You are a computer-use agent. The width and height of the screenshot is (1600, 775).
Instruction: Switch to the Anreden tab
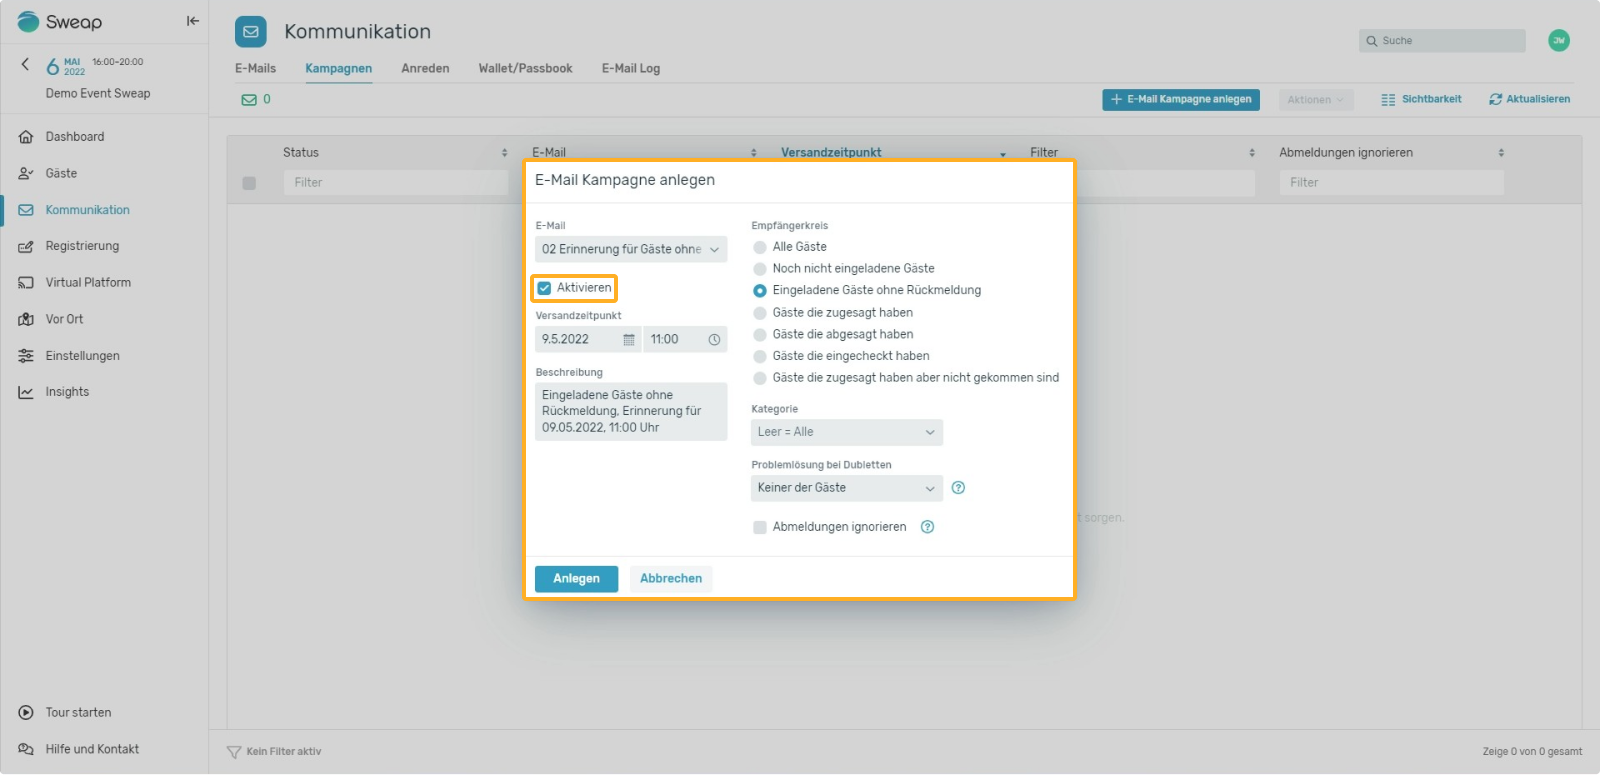(425, 68)
